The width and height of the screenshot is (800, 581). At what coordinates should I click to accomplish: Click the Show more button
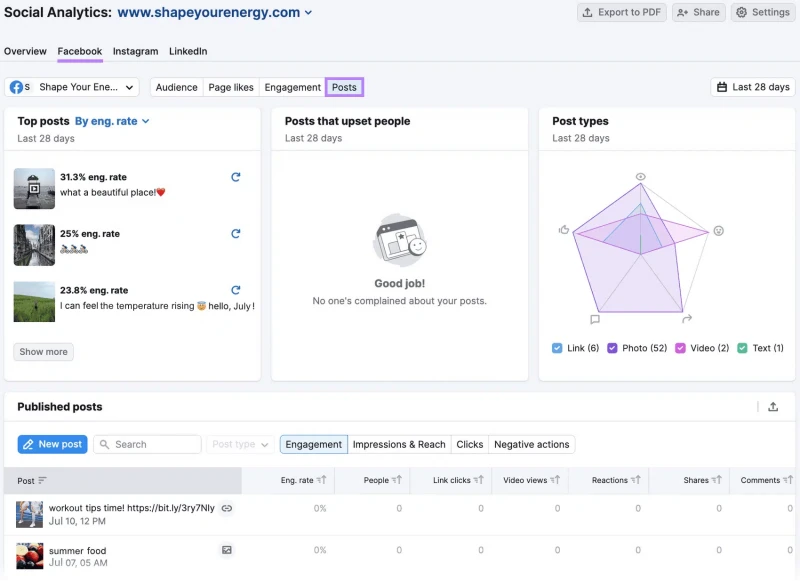pos(43,351)
